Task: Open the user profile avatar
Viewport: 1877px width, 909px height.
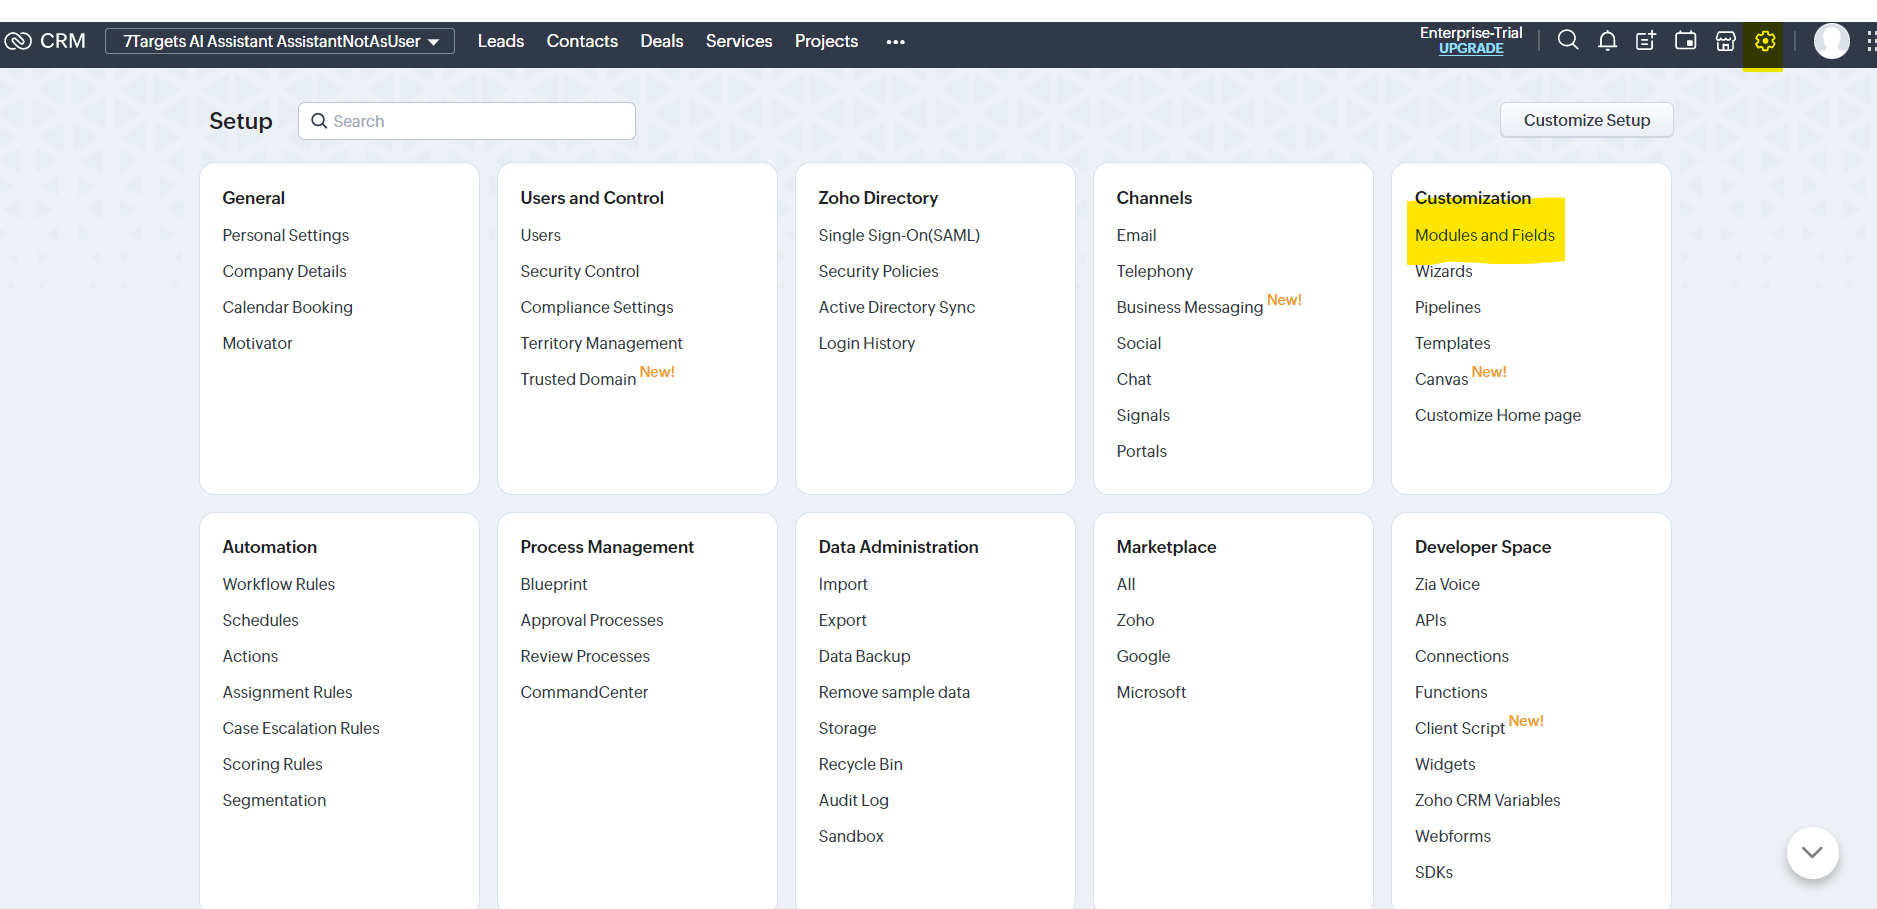Action: tap(1831, 41)
